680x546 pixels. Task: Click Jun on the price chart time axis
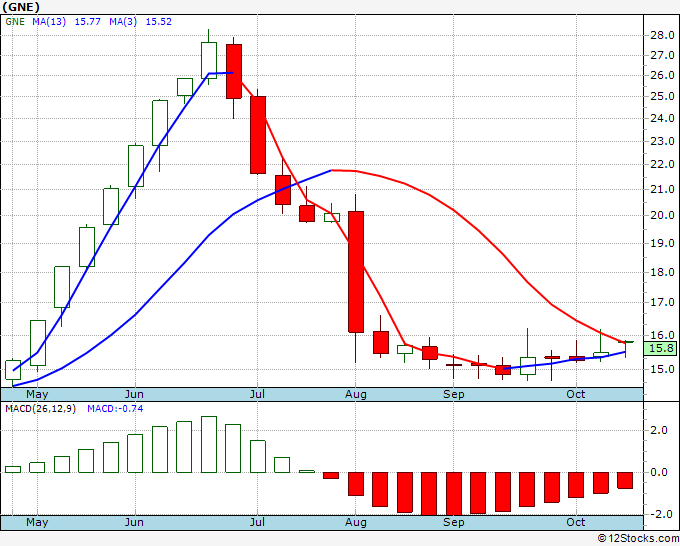click(134, 395)
